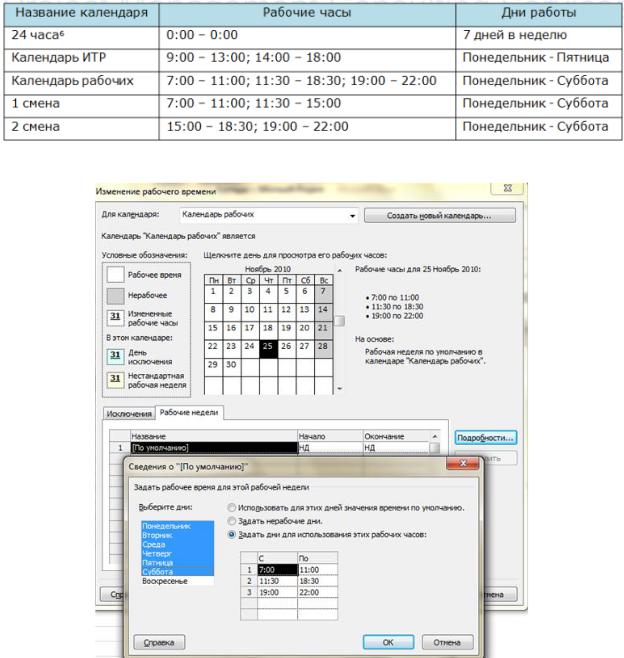Select 'Задать дни для использования этих рабочих часов' option
Viewport: 624px width, 658px height.
[x=231, y=535]
